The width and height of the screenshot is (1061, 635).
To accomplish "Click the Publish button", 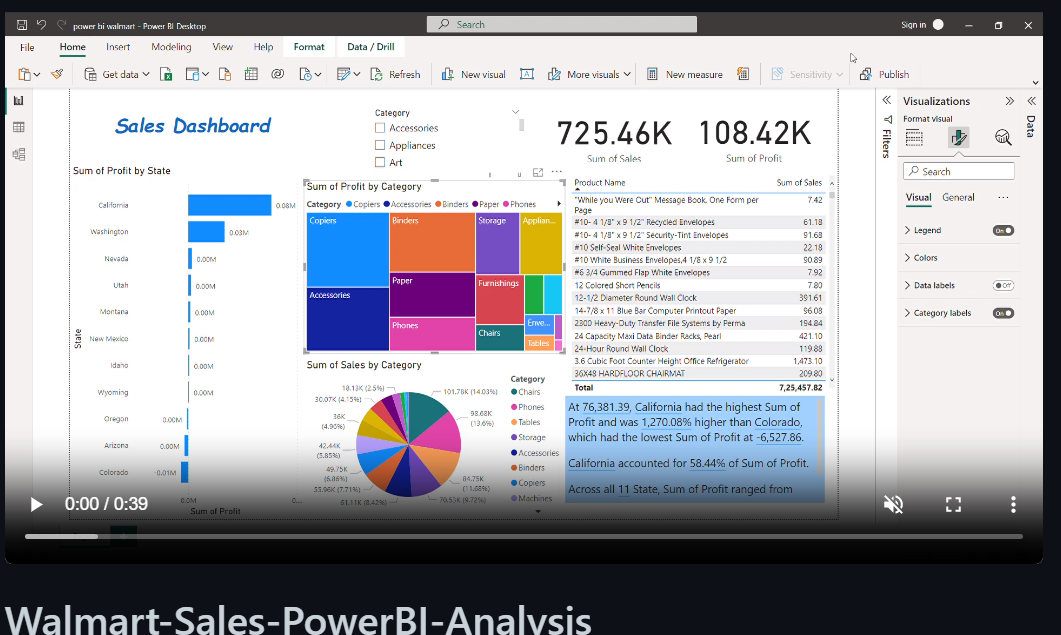I will click(884, 74).
